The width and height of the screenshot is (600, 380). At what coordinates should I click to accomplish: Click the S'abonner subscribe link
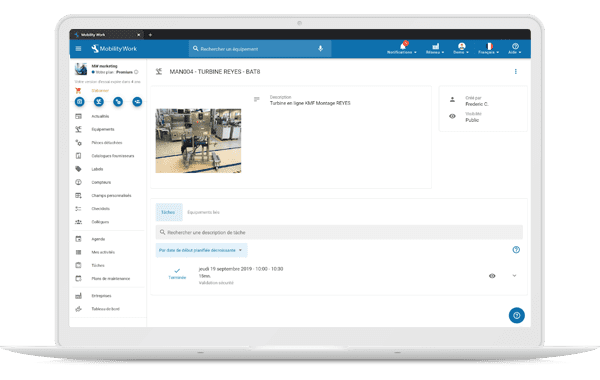coord(100,91)
